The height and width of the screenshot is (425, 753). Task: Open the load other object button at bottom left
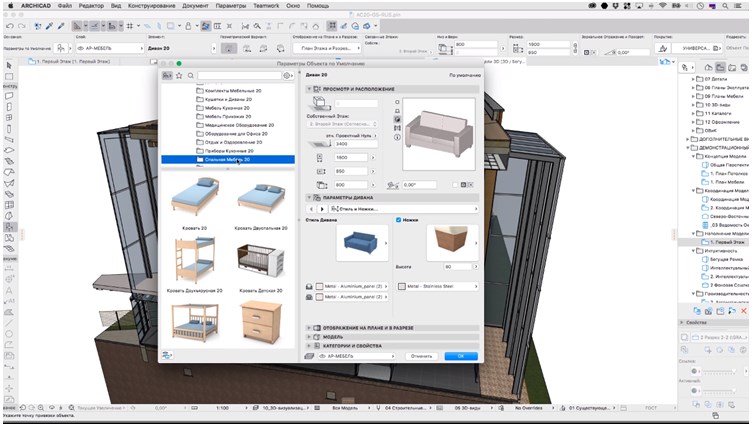(x=167, y=355)
